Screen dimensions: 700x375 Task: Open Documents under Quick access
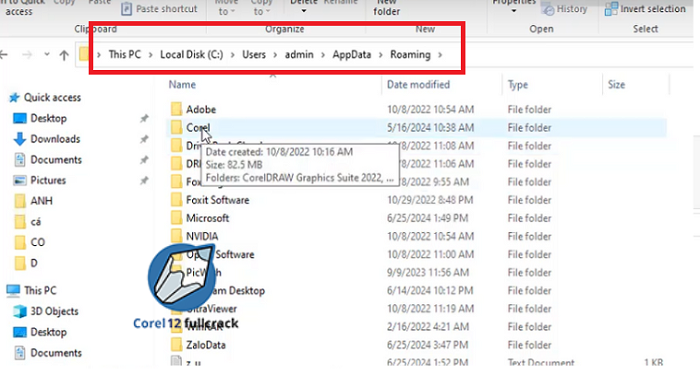[x=56, y=159]
